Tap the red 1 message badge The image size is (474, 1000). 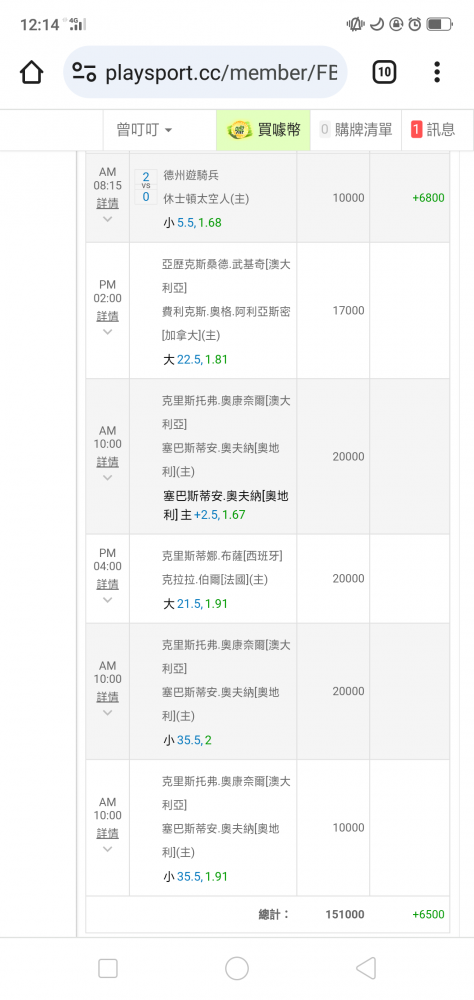pyautogui.click(x=417, y=130)
